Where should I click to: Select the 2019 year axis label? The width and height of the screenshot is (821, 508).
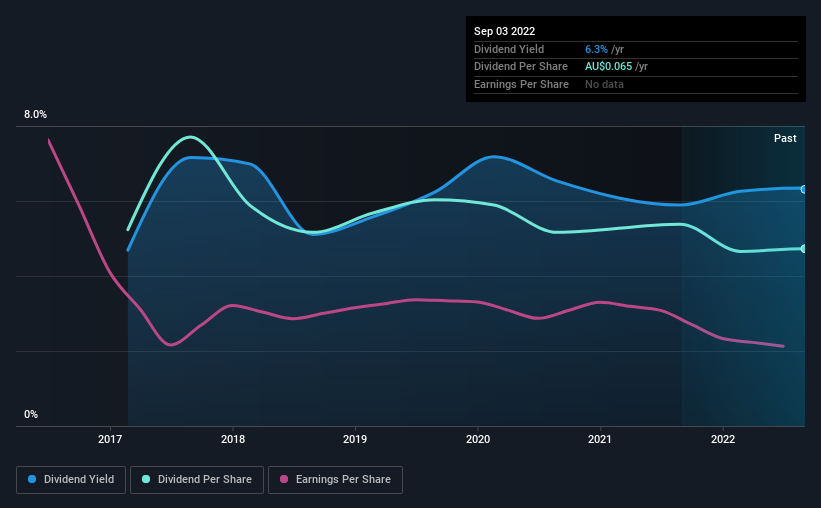click(x=355, y=439)
